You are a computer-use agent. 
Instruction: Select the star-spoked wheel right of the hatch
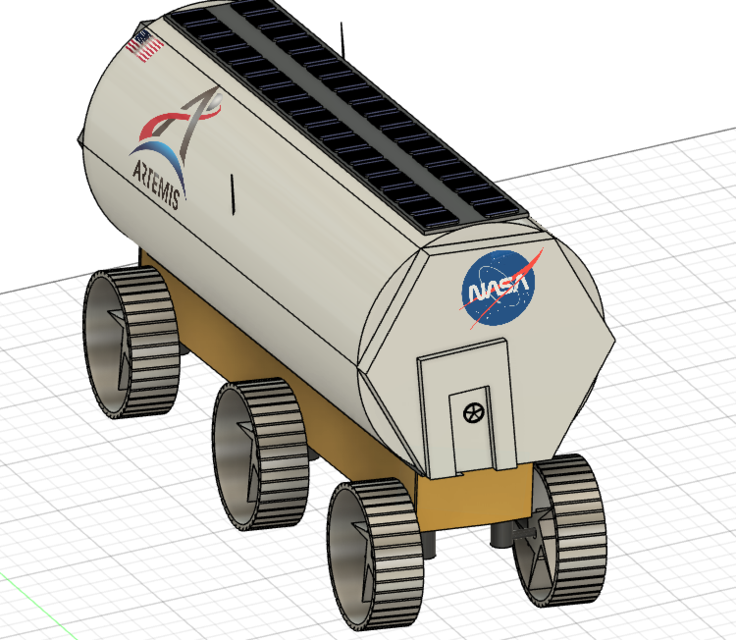click(559, 530)
